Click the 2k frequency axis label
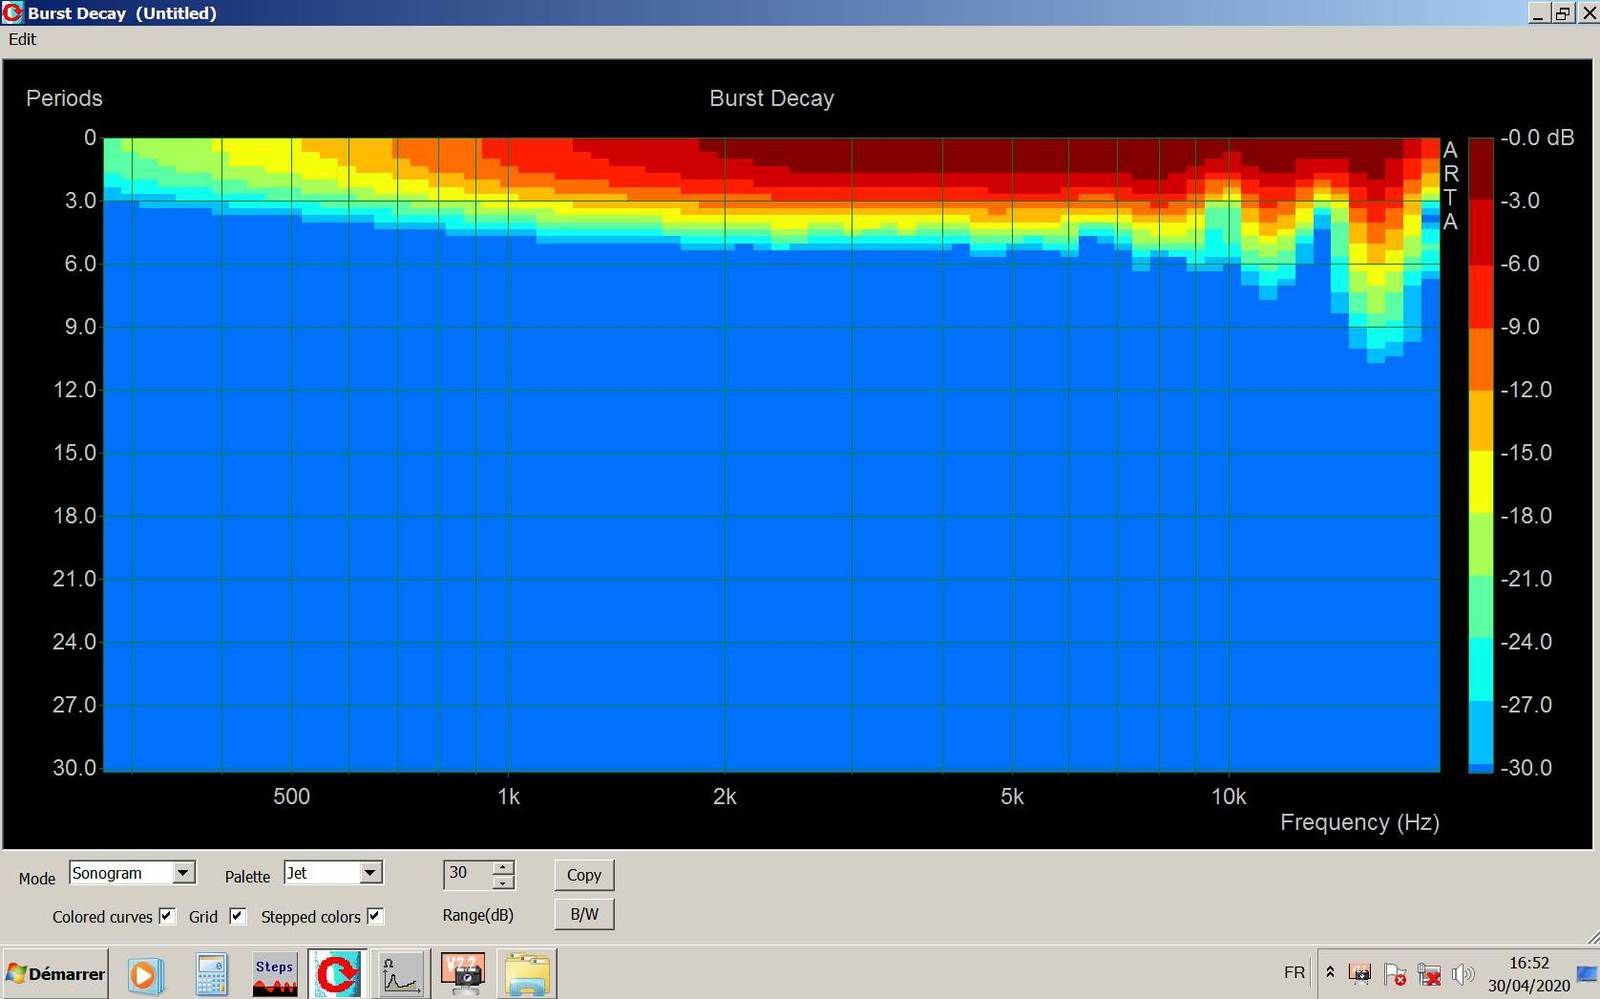Screen dimensions: 1600x999 pos(724,797)
